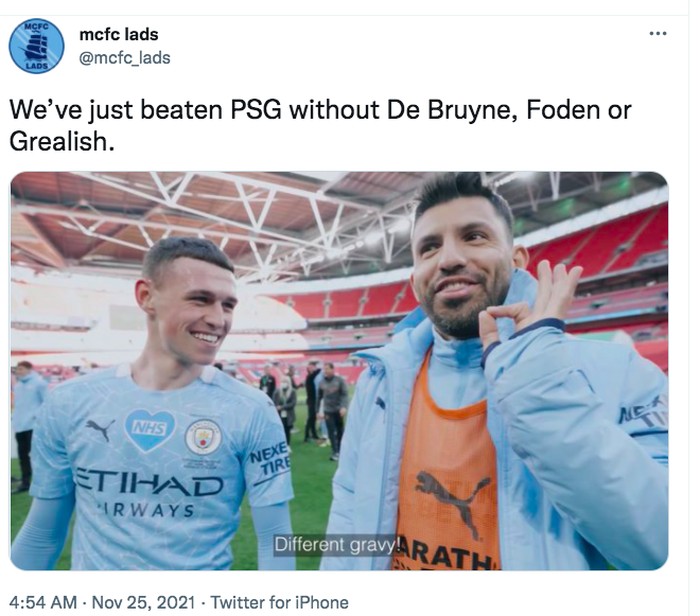
Task: Click the small Puma logo on blue shirt
Action: [100, 429]
